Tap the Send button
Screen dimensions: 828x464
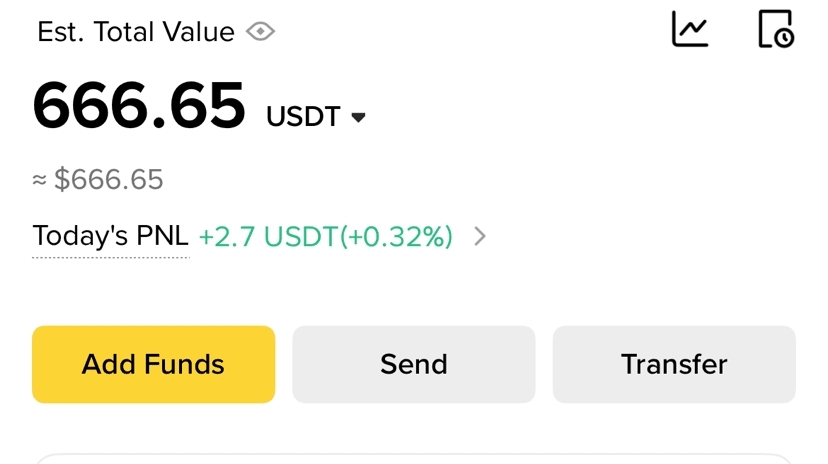tap(413, 364)
